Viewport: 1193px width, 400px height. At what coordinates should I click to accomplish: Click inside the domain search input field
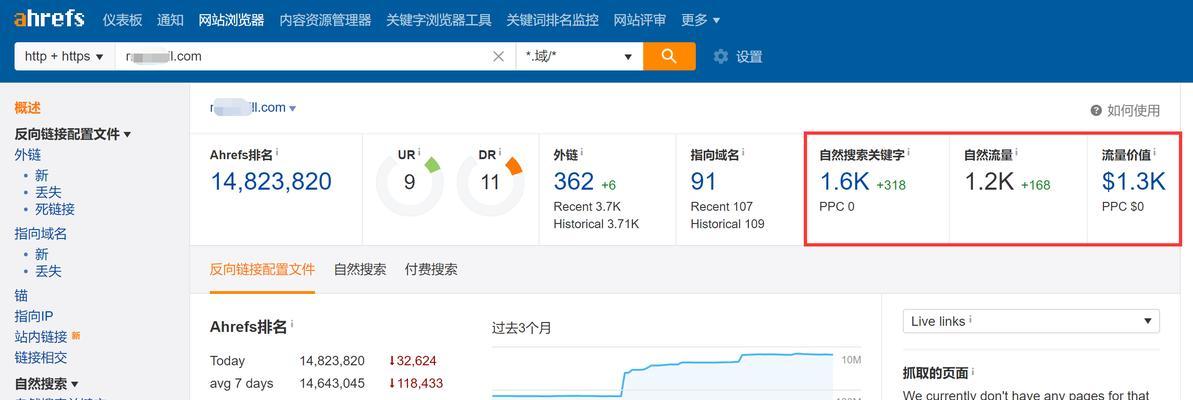[304, 56]
